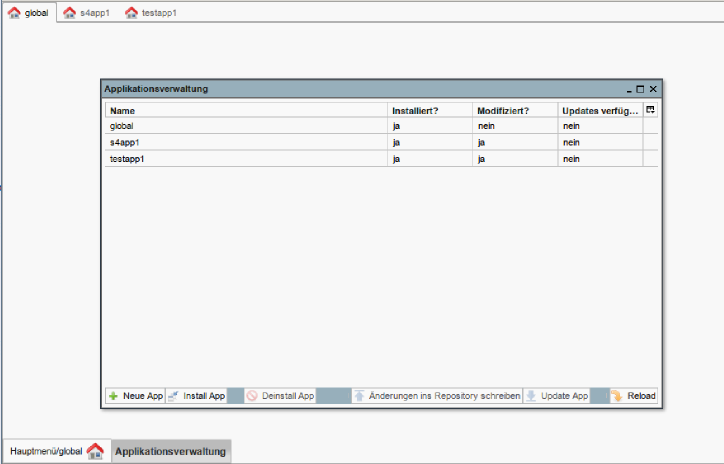Sort by the Name column header
Viewport: 724px width, 464px height.
pos(246,110)
